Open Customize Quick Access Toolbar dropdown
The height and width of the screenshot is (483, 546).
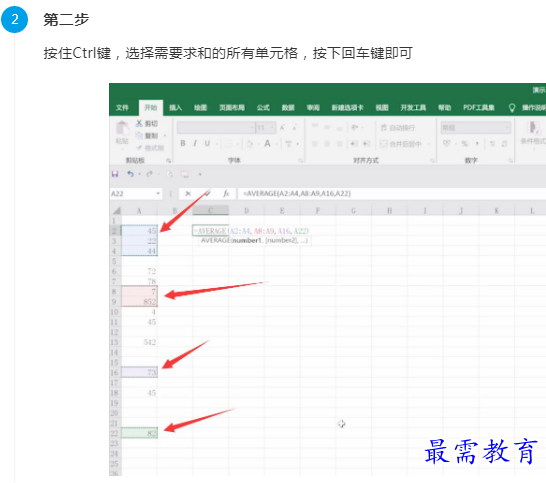200,174
